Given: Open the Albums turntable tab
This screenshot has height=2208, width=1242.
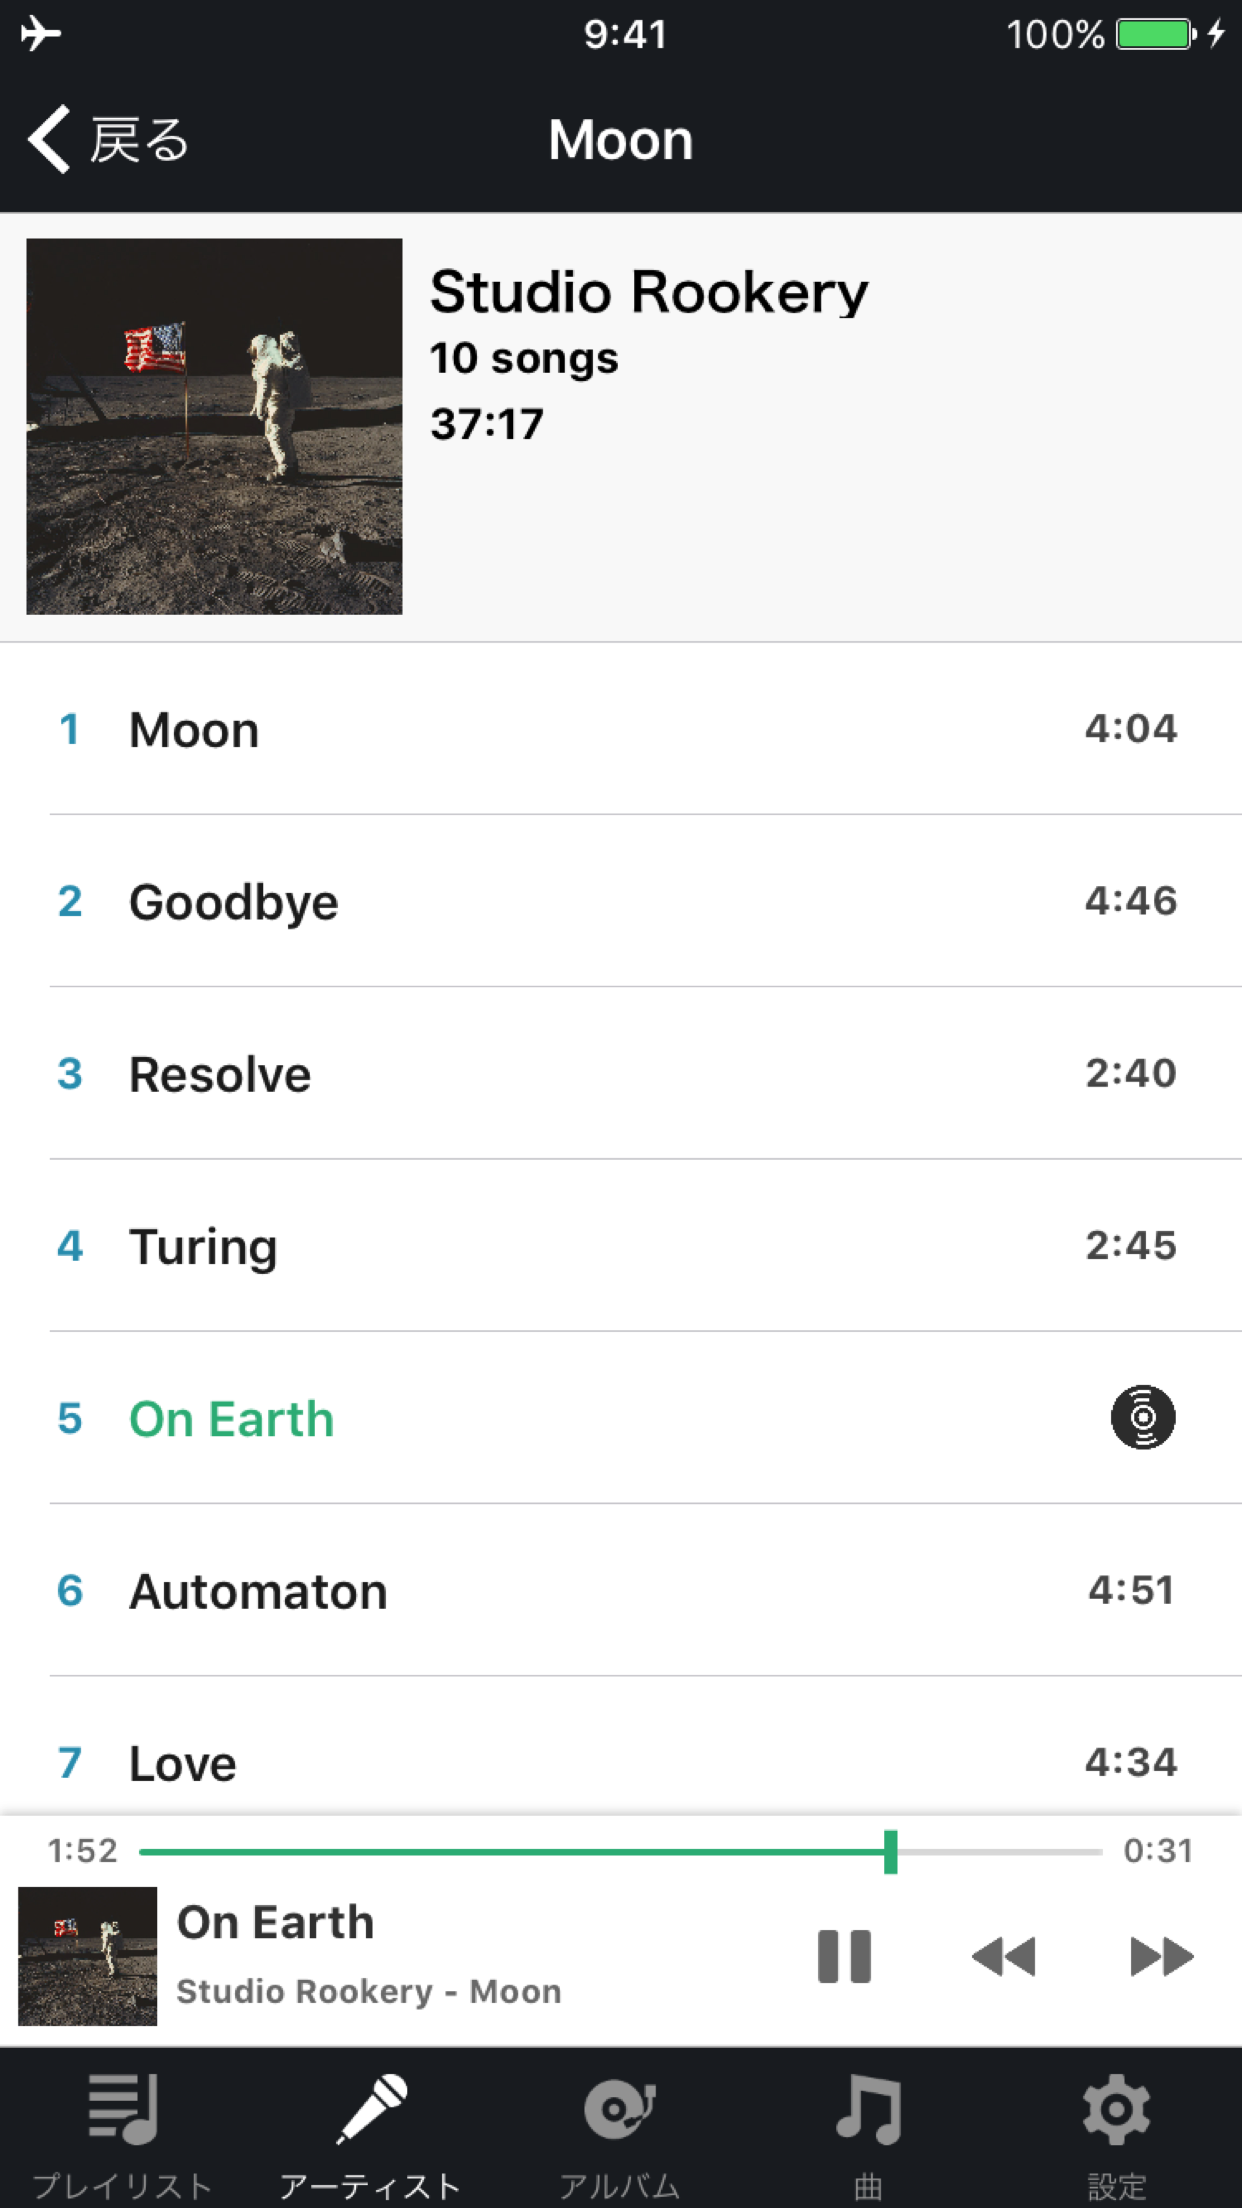Looking at the screenshot, I should point(620,2112).
